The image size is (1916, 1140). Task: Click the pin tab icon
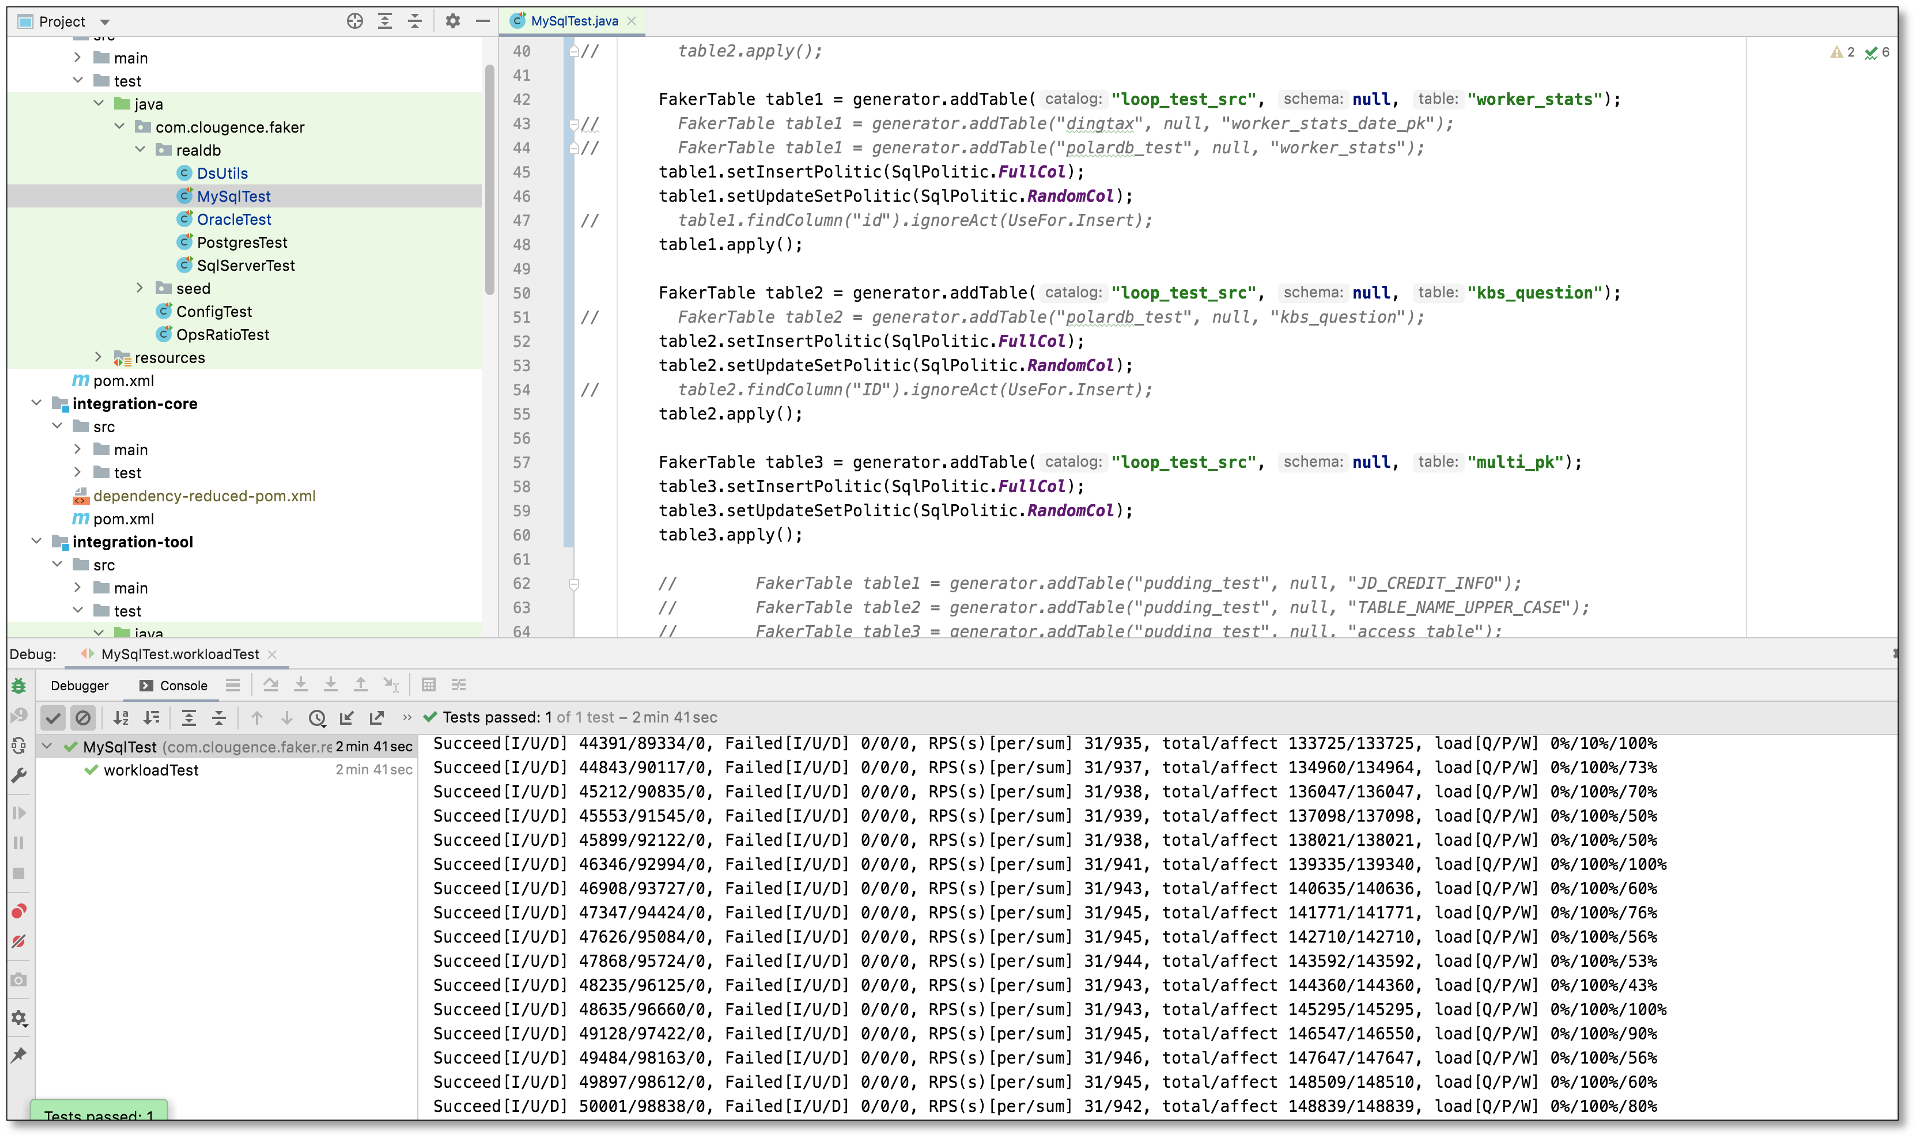pyautogui.click(x=19, y=1055)
